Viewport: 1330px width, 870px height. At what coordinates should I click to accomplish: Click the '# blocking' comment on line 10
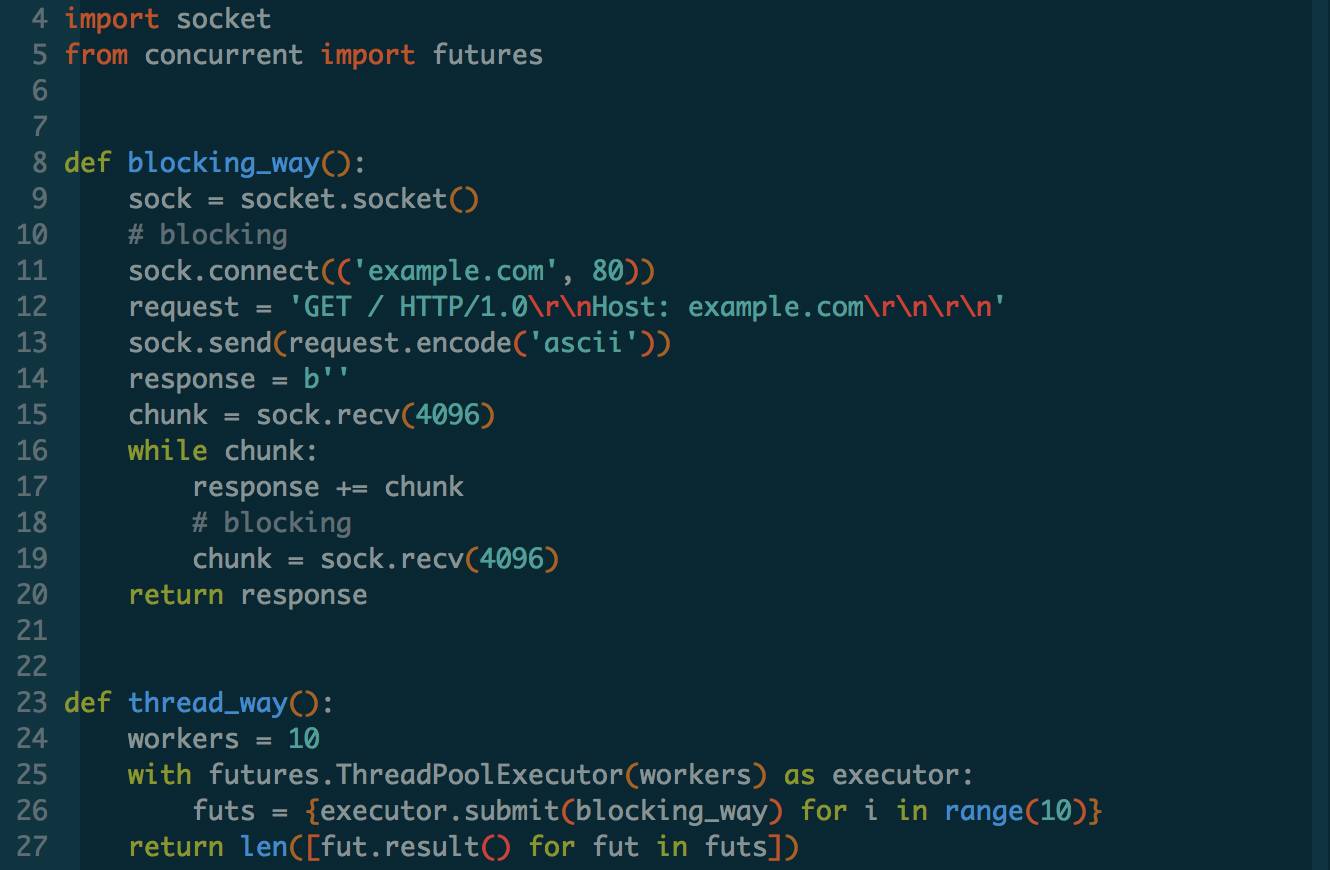coord(207,235)
